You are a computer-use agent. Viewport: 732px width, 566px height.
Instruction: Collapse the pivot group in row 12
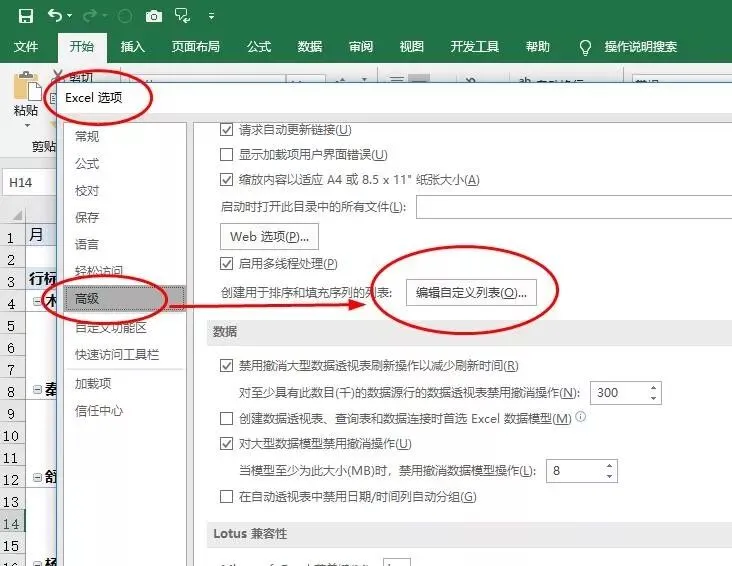pyautogui.click(x=37, y=477)
